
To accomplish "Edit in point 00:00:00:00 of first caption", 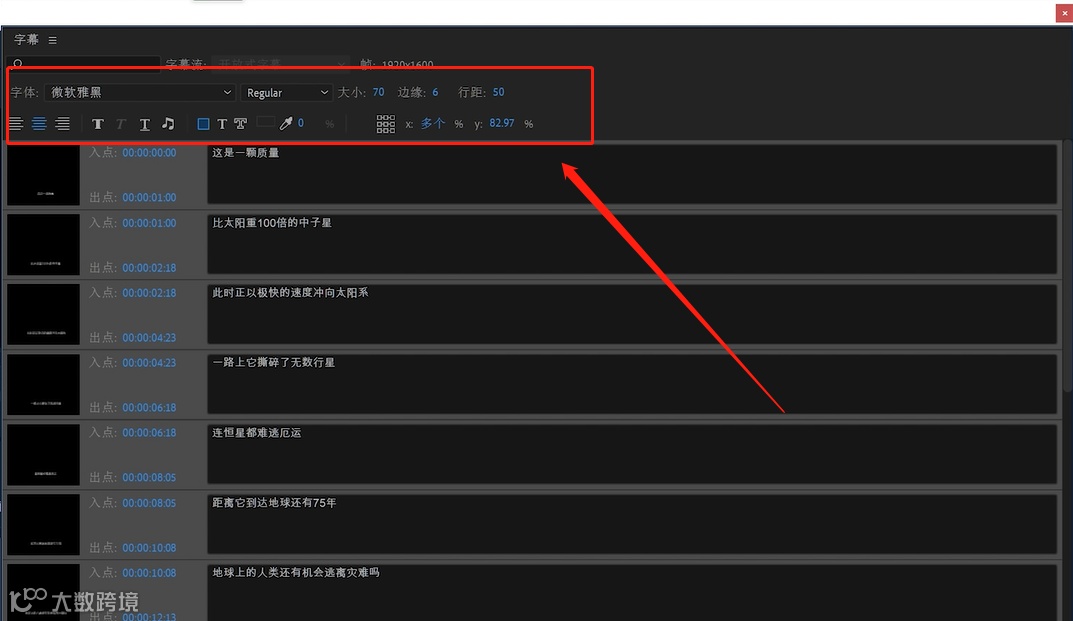I will click(x=149, y=153).
